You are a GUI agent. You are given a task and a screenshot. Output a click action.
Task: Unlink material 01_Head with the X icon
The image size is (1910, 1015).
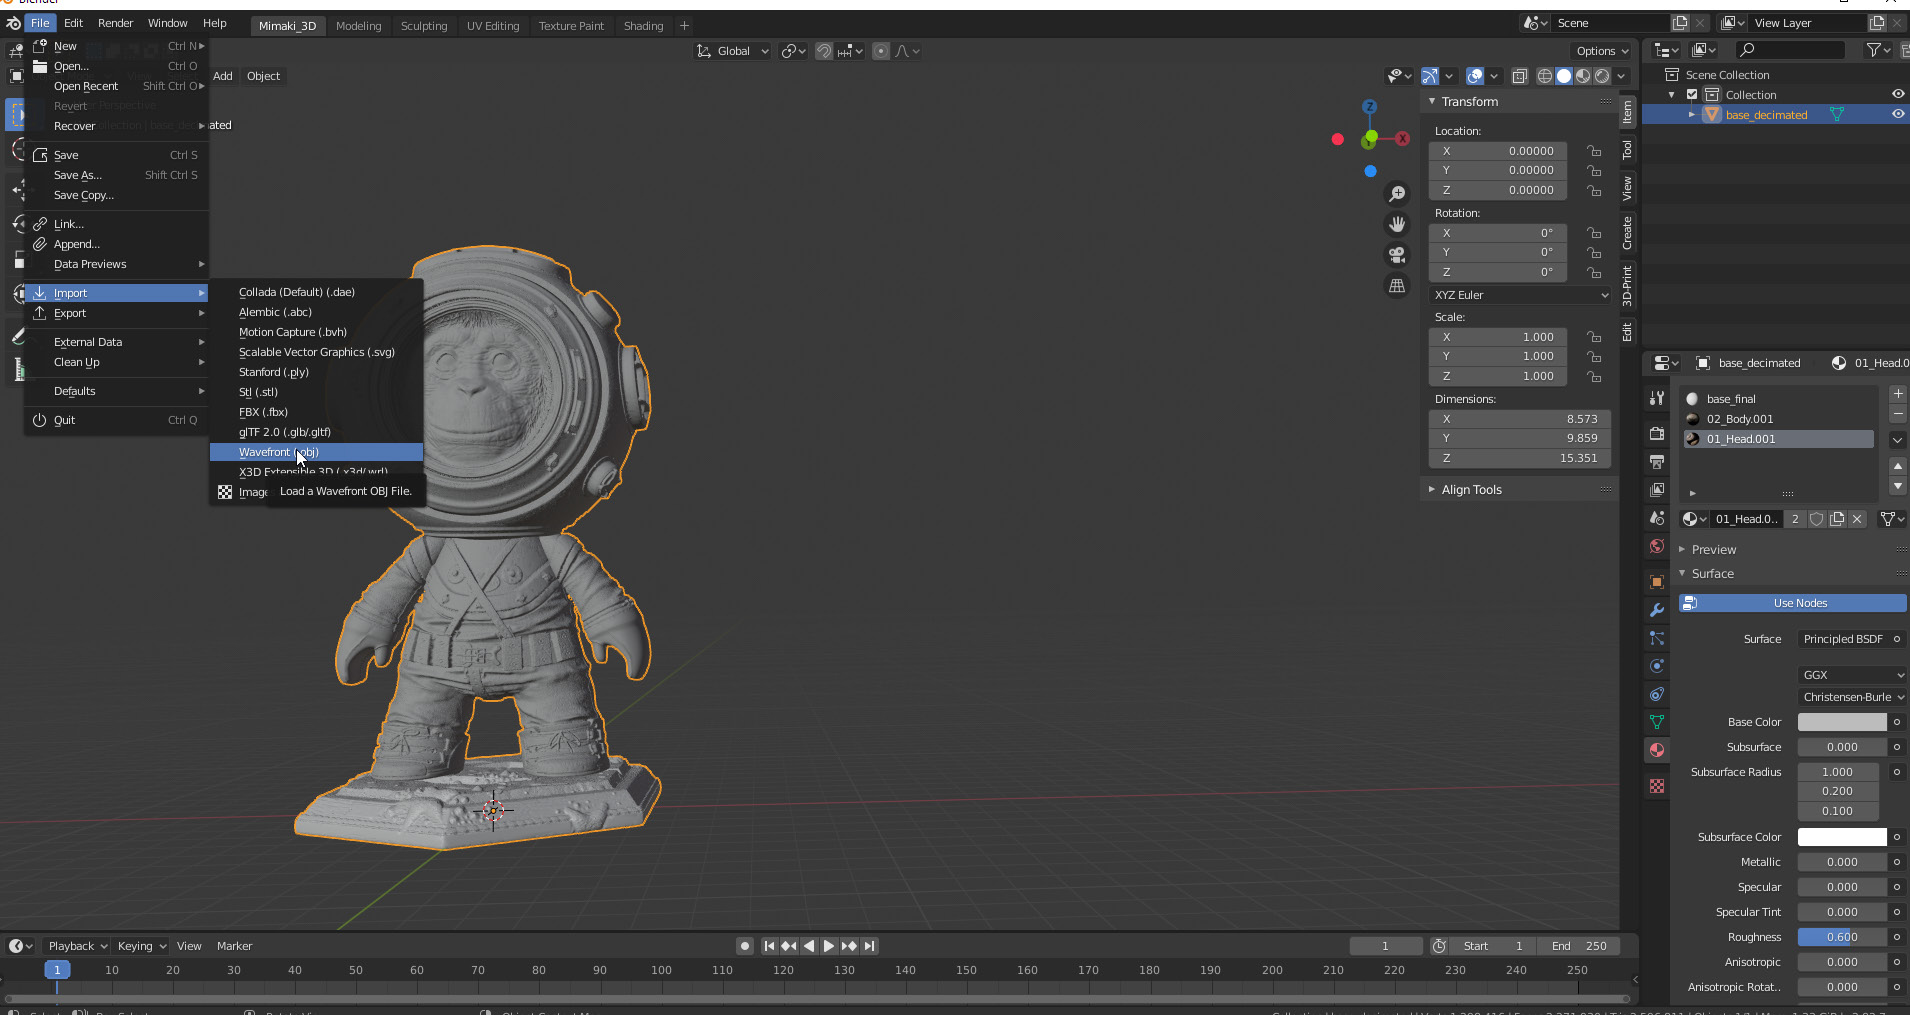pos(1857,519)
